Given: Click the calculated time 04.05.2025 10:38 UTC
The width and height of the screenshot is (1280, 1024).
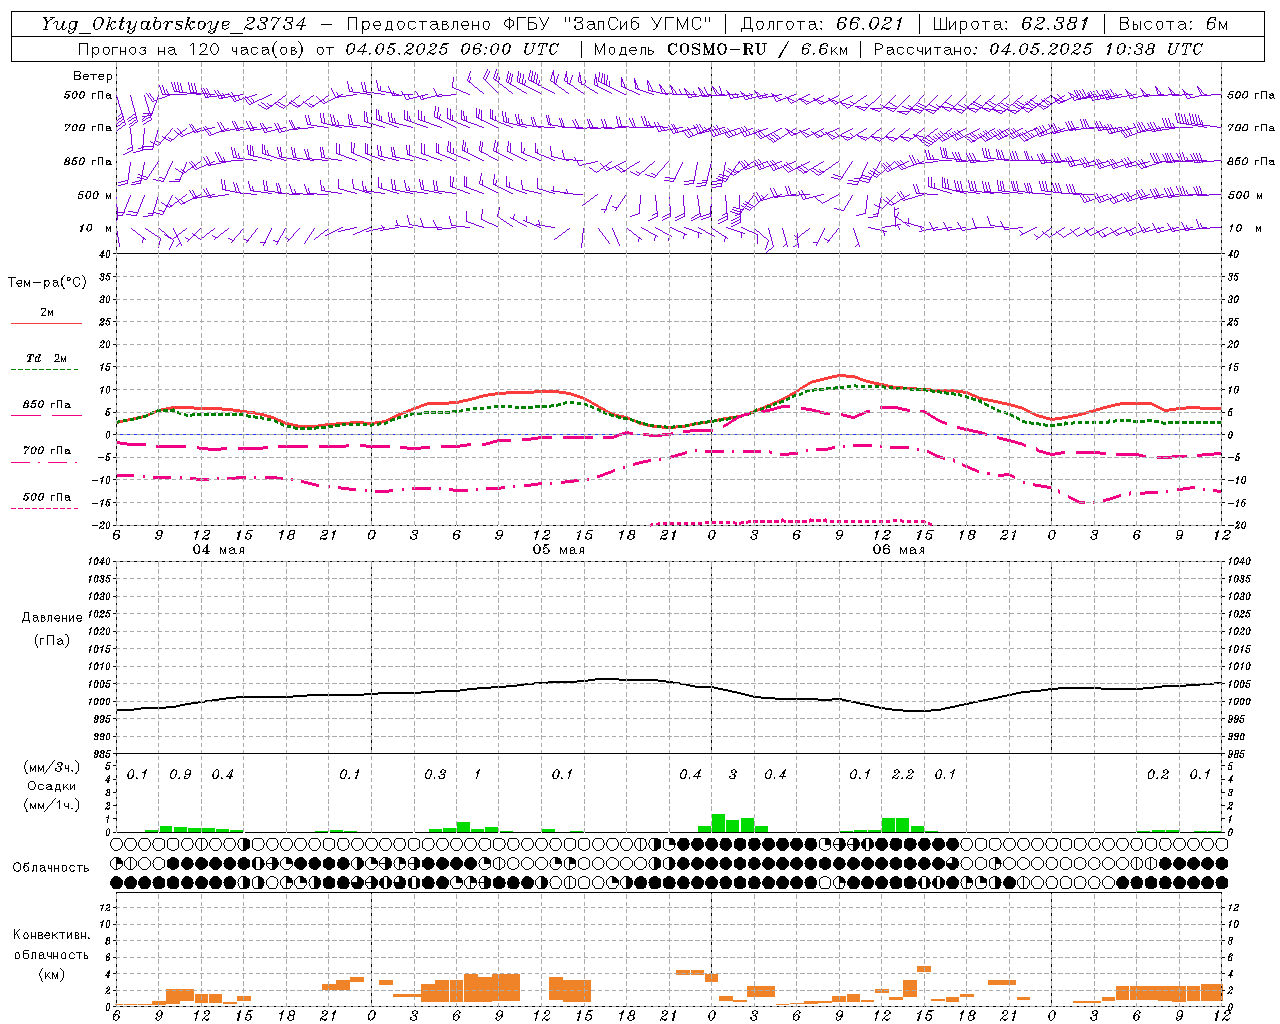Looking at the screenshot, I should click(x=1096, y=49).
